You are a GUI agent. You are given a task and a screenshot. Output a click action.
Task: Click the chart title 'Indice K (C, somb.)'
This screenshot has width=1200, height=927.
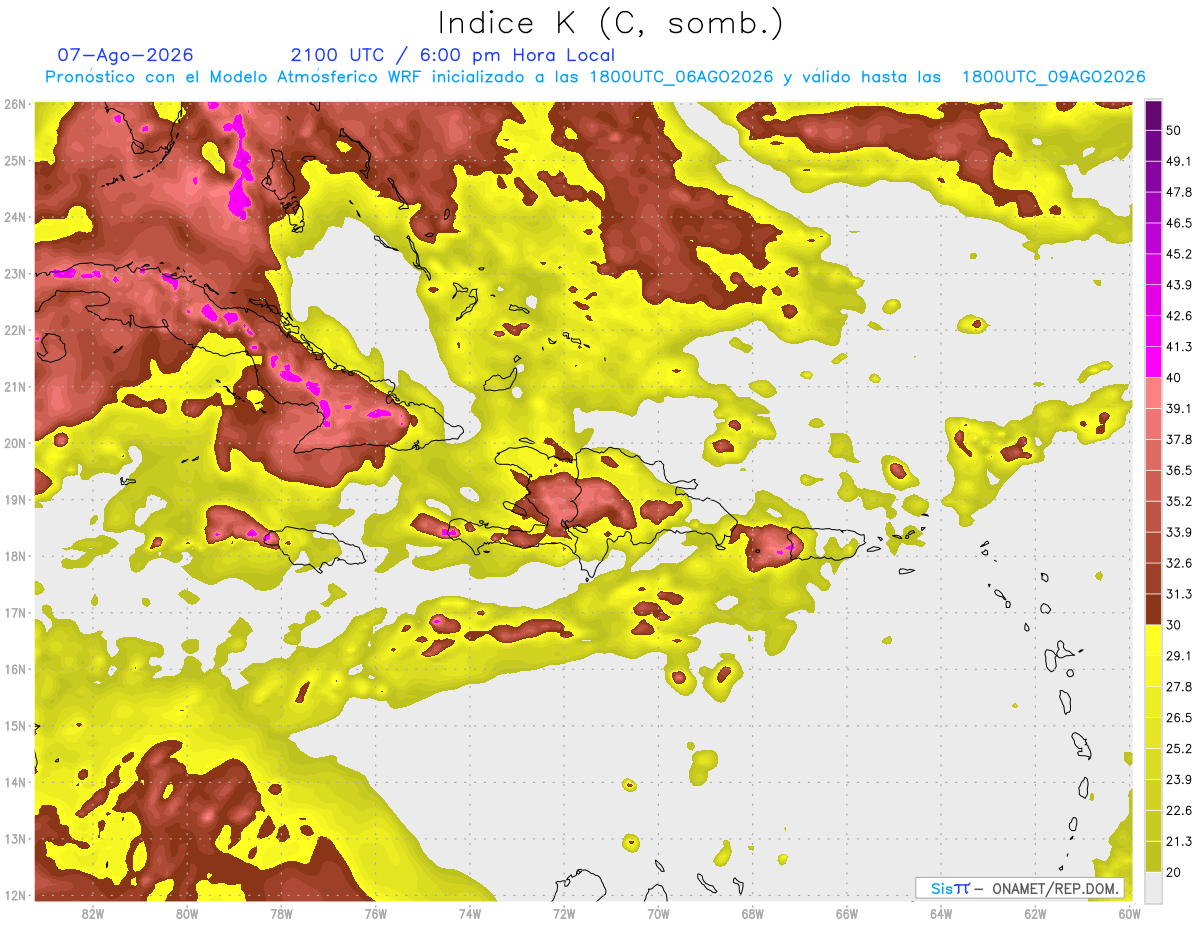pos(610,23)
